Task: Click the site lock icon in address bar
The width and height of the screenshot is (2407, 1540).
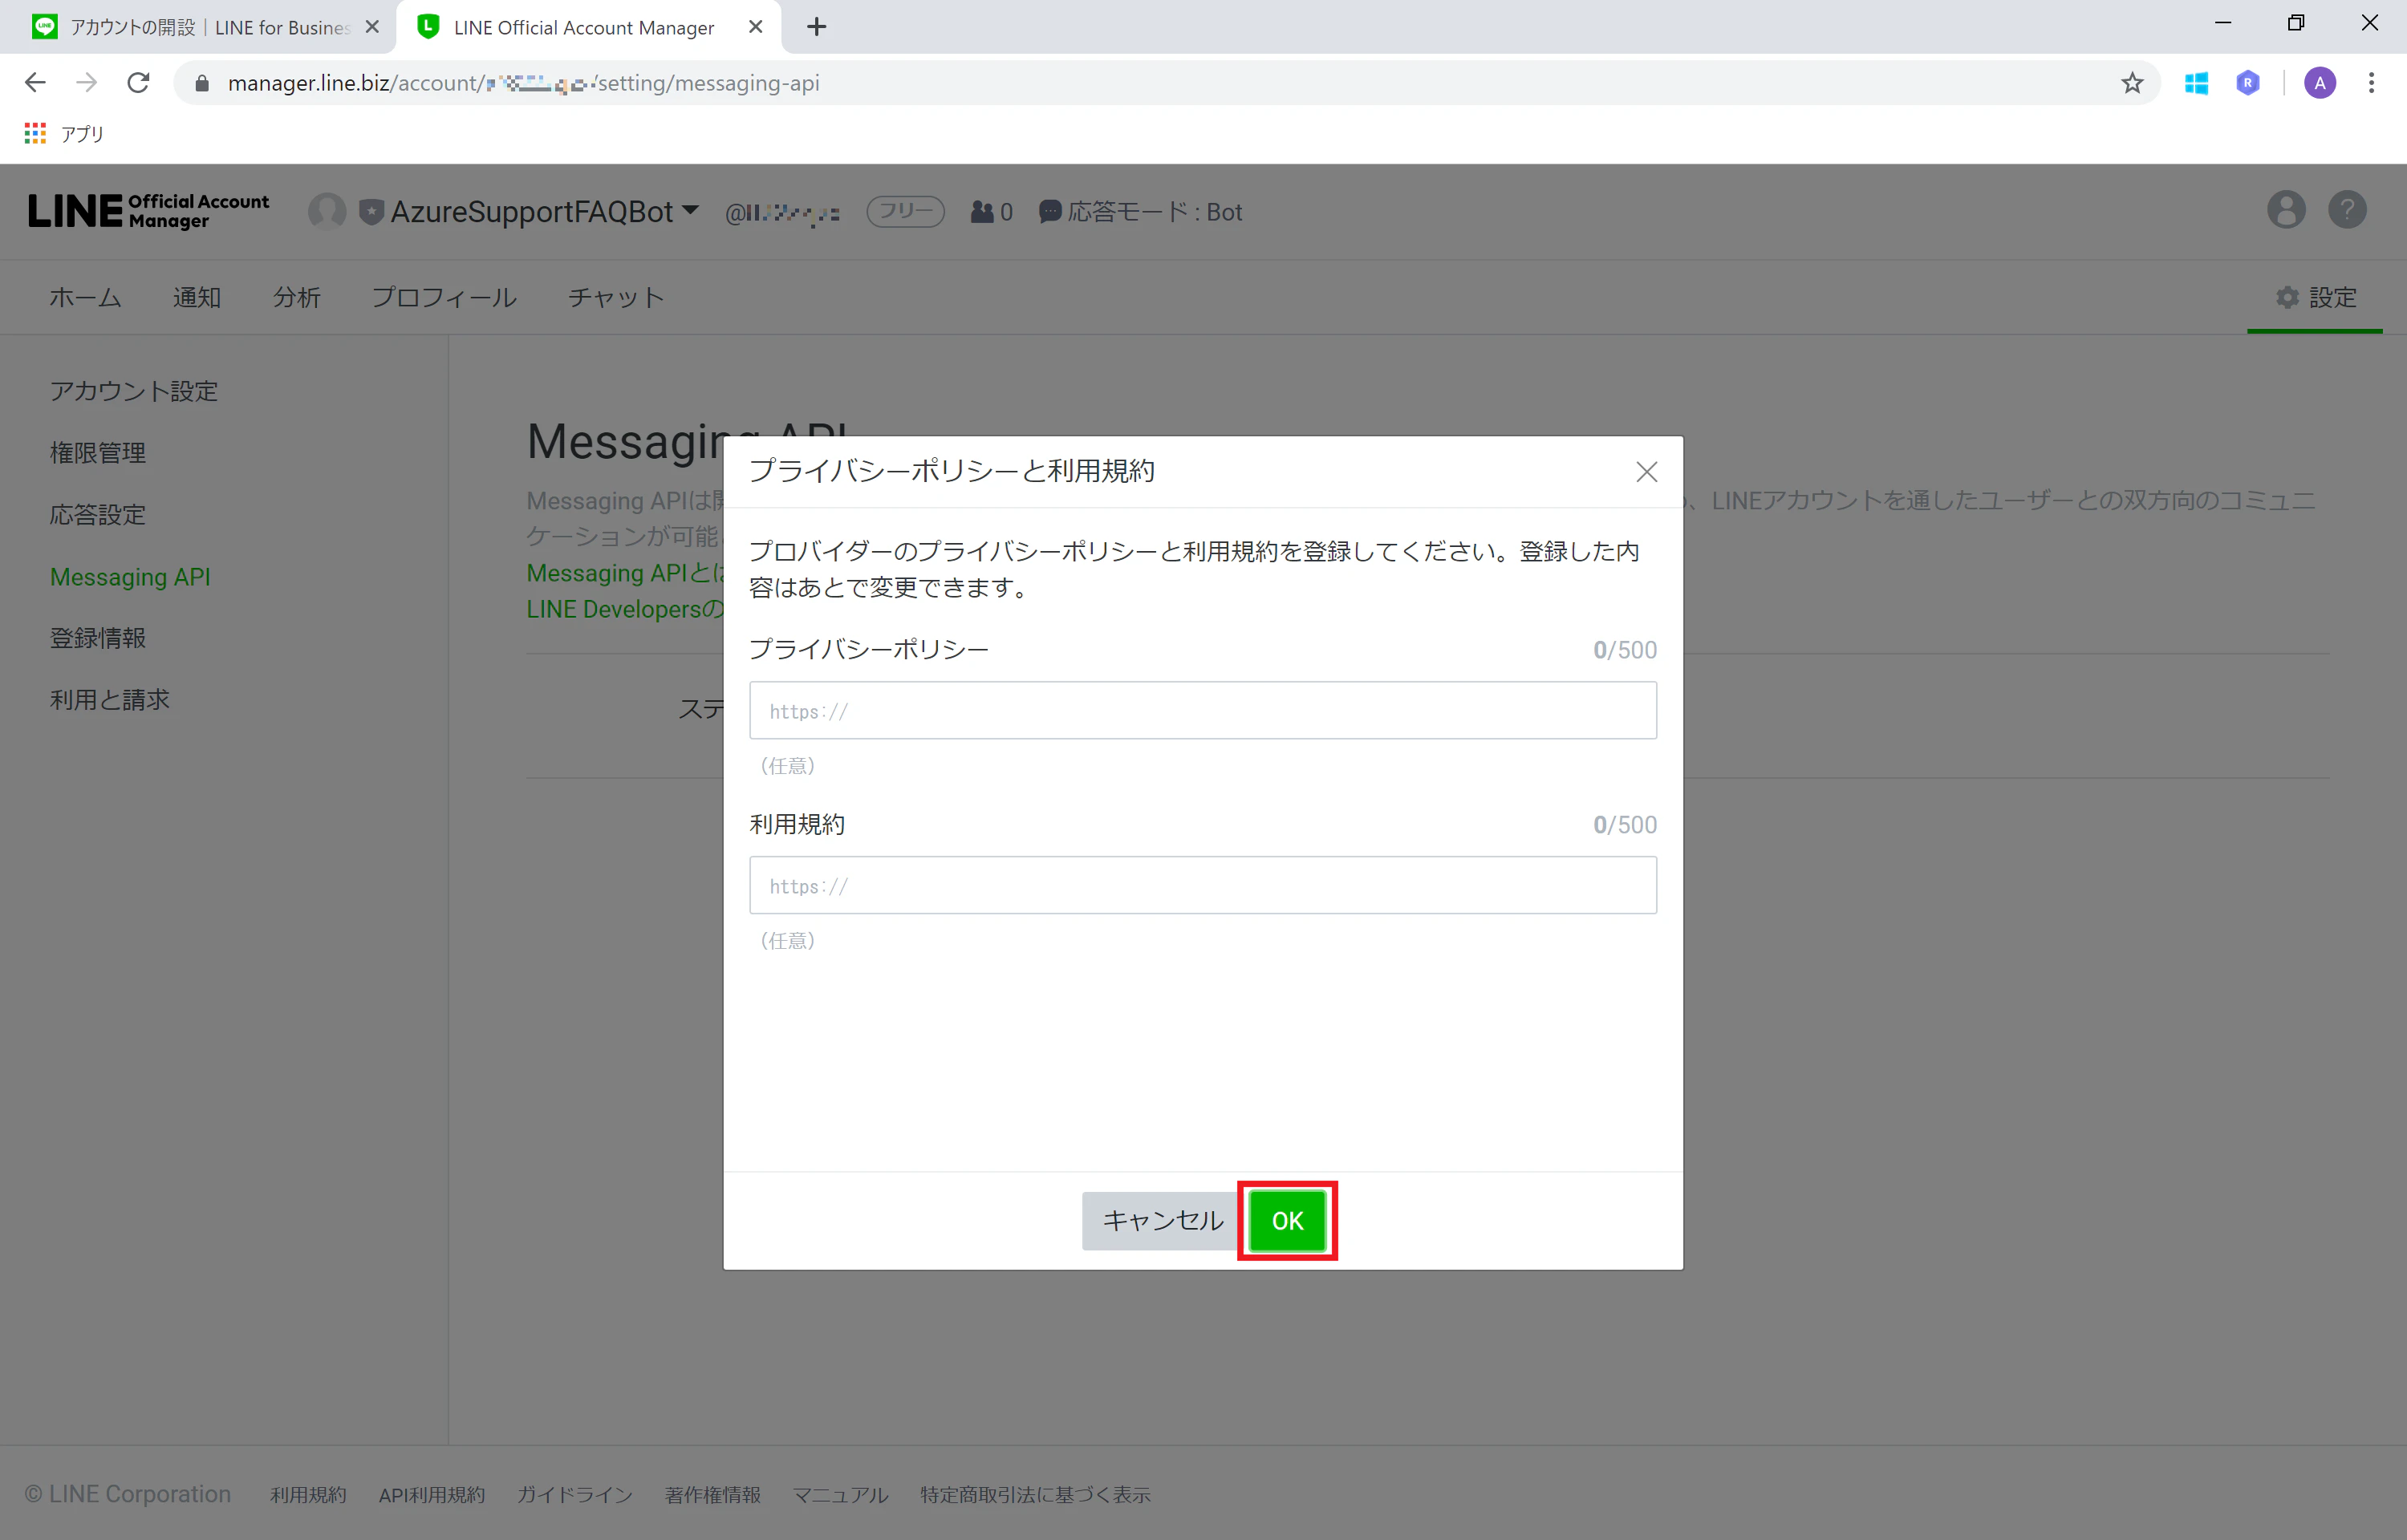Action: tap(202, 83)
